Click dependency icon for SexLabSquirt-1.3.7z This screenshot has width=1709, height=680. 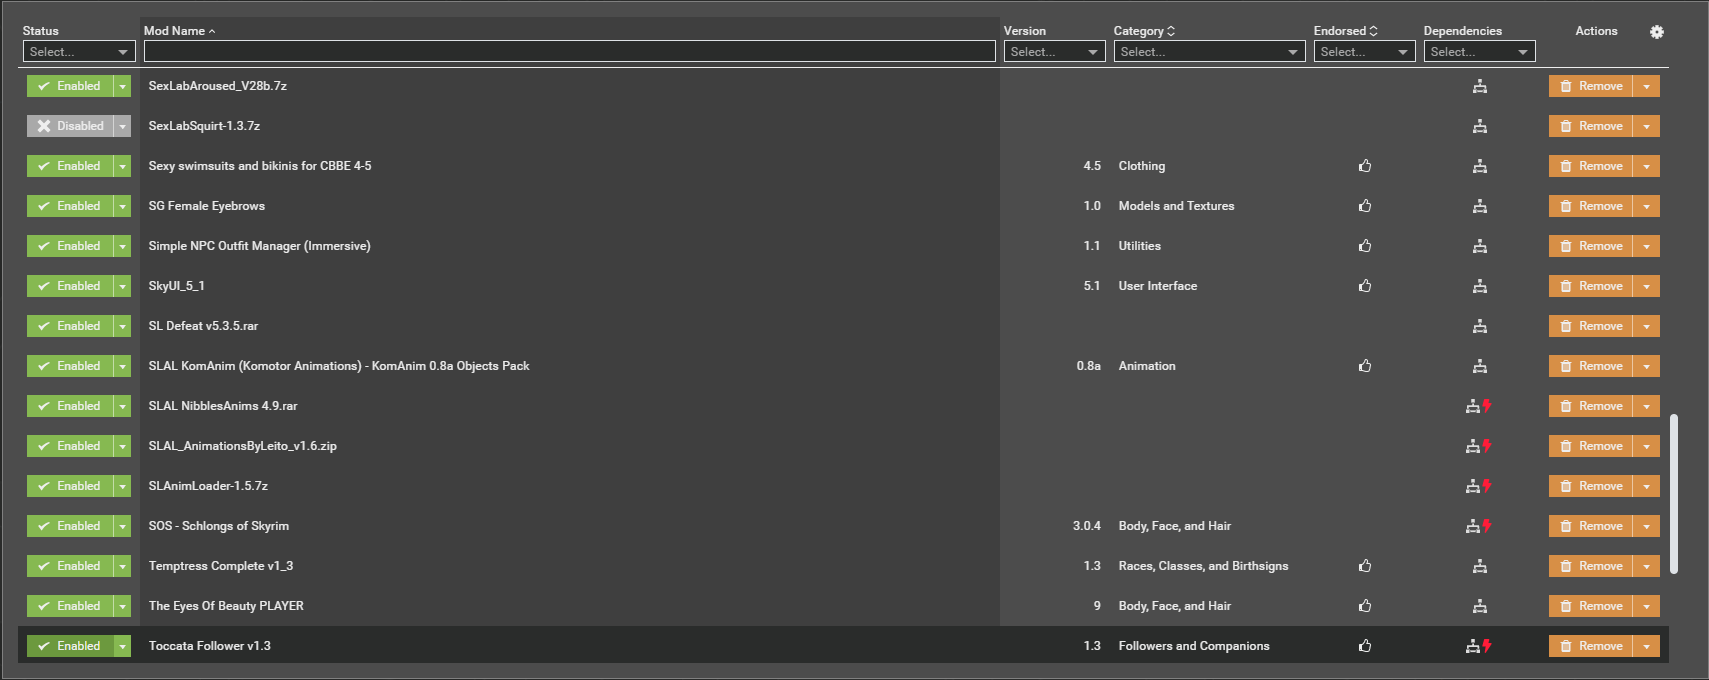coord(1480,126)
